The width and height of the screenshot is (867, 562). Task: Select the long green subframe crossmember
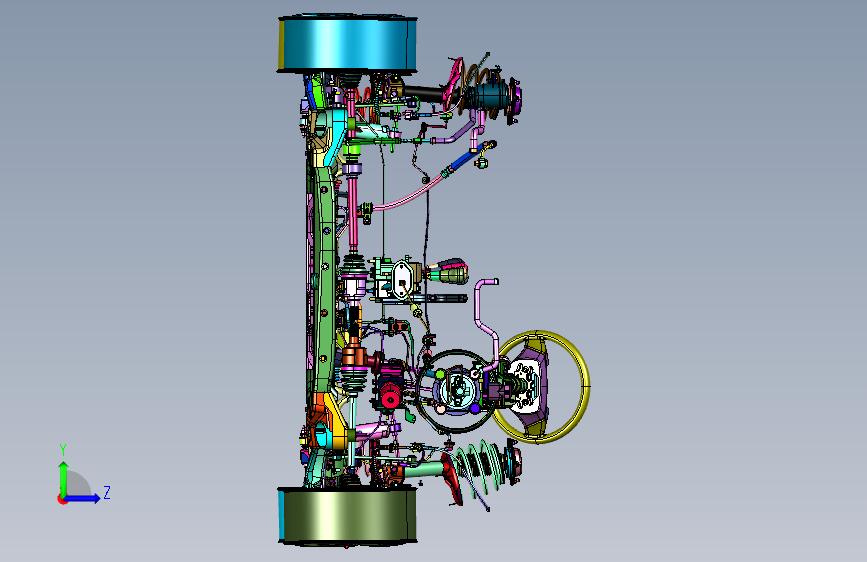coord(326,277)
